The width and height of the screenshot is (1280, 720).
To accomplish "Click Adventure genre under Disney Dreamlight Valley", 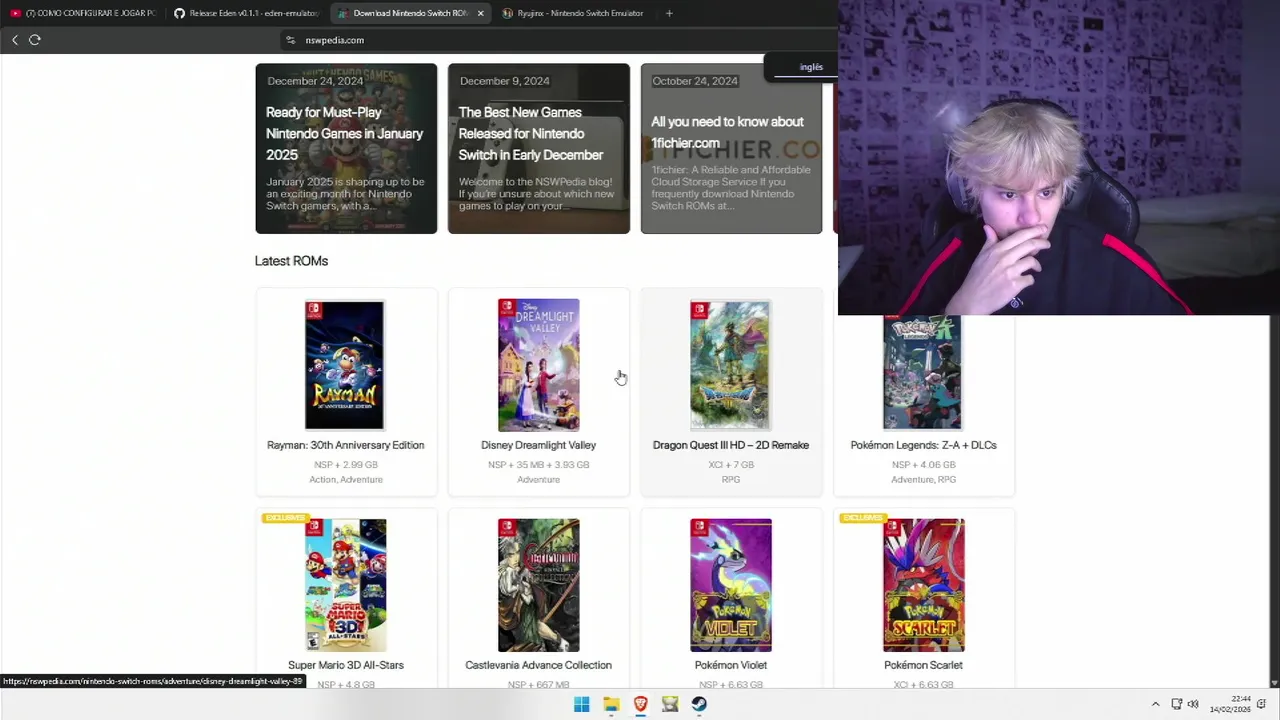I will point(538,480).
